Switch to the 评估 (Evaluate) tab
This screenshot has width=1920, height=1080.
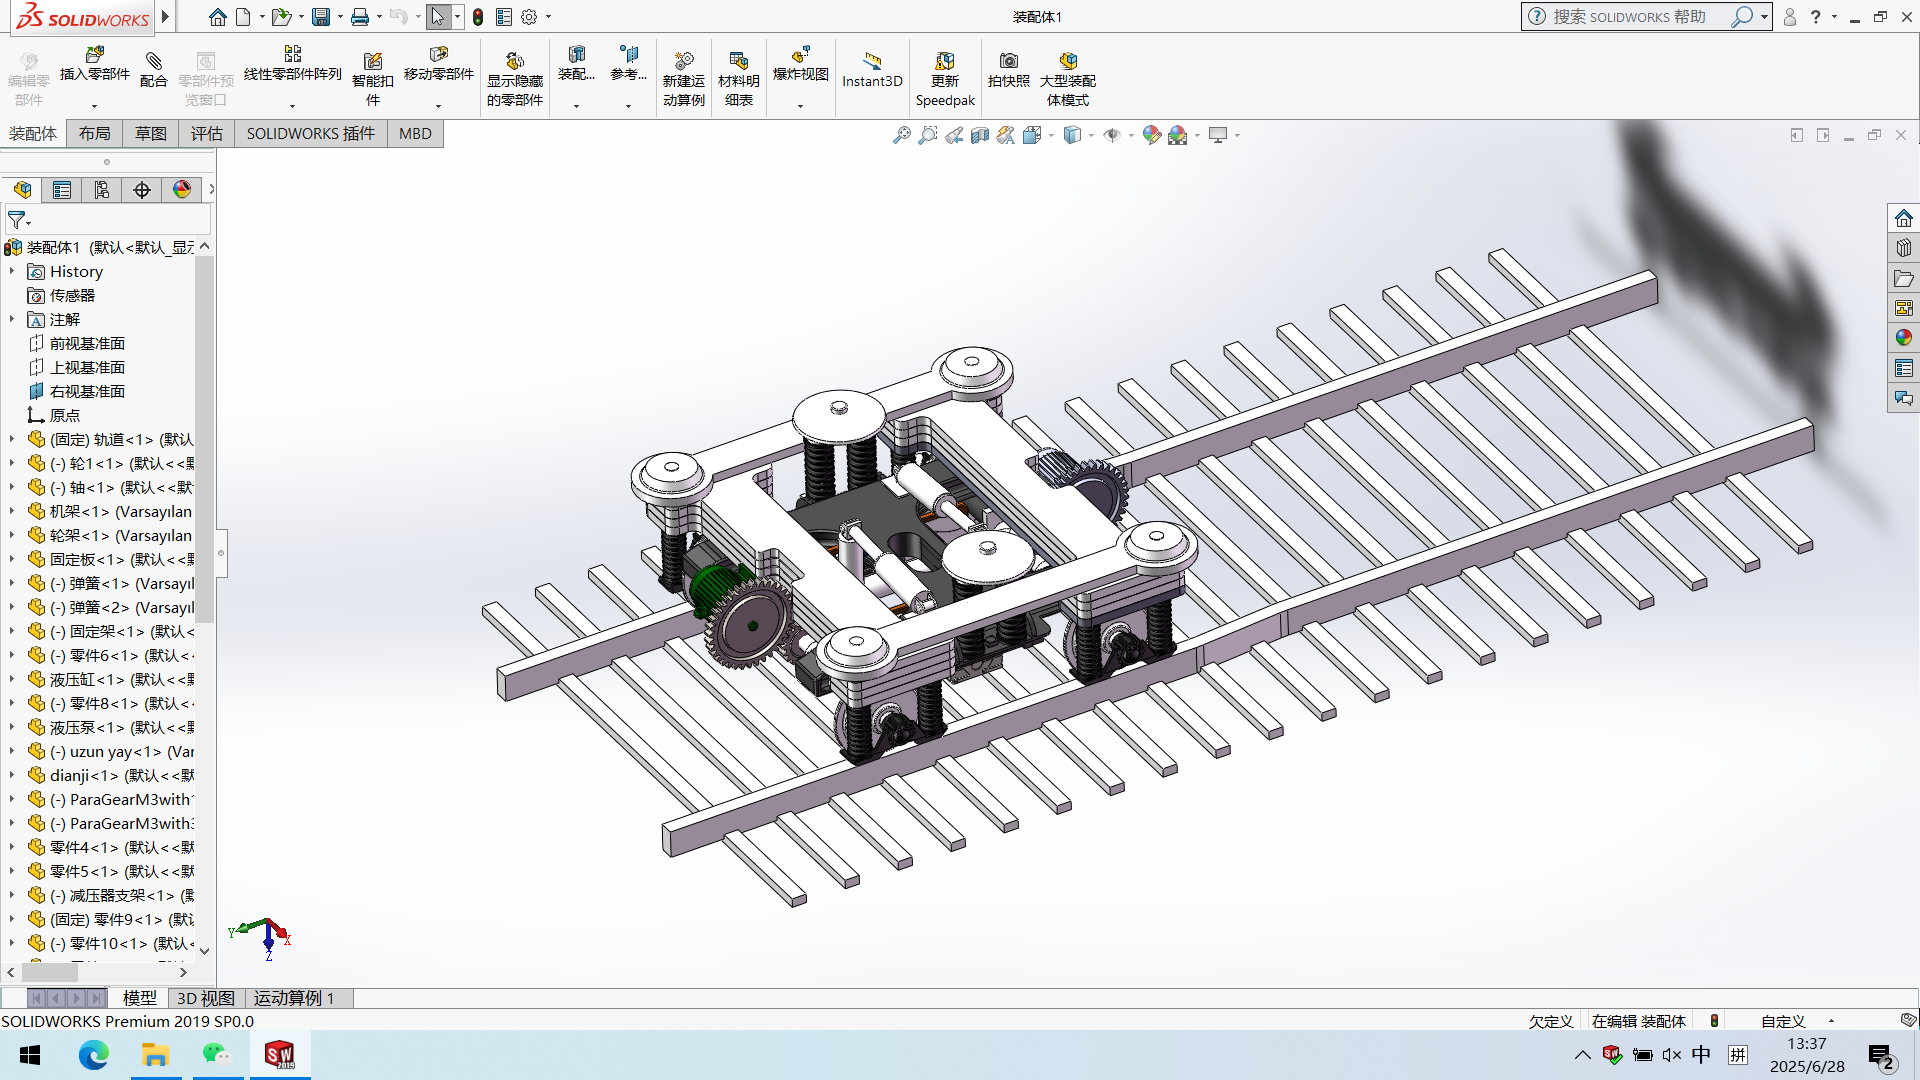207,134
